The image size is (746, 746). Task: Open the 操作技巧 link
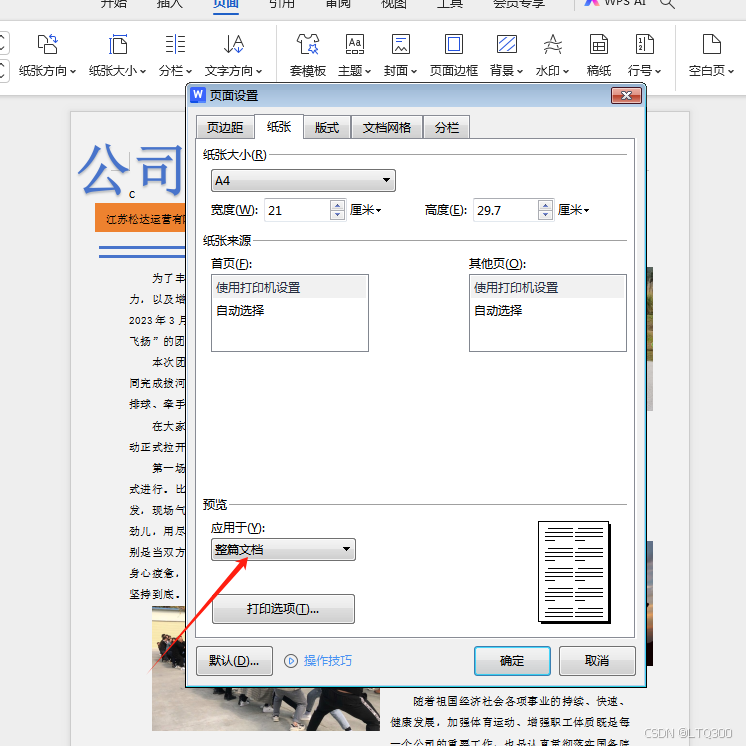point(328,661)
